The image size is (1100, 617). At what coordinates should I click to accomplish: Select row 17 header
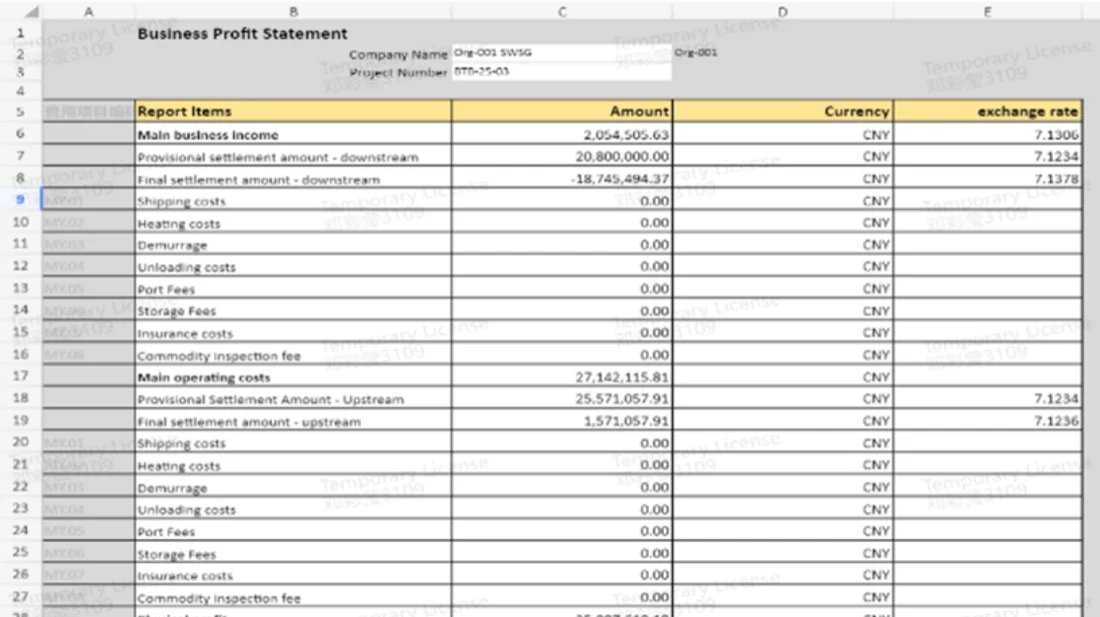(x=20, y=376)
